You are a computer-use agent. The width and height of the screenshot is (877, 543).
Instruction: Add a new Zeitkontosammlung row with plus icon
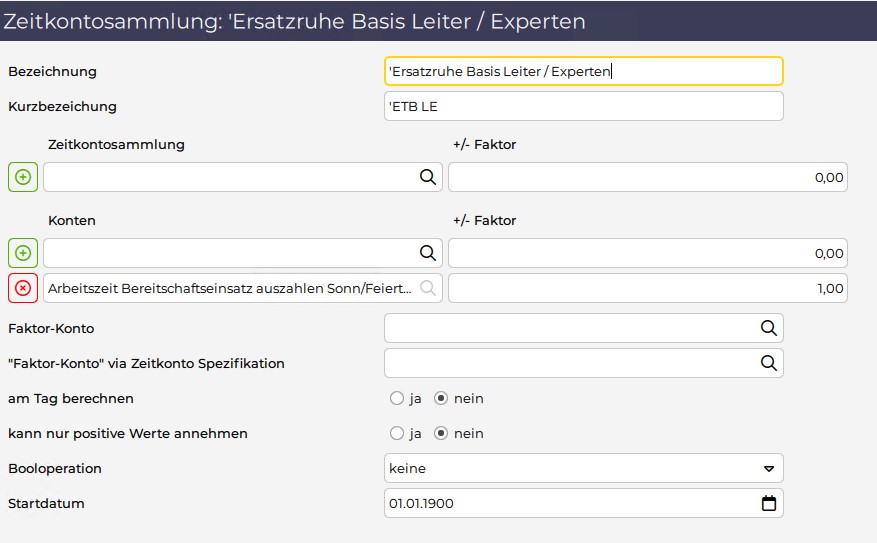tap(23, 177)
